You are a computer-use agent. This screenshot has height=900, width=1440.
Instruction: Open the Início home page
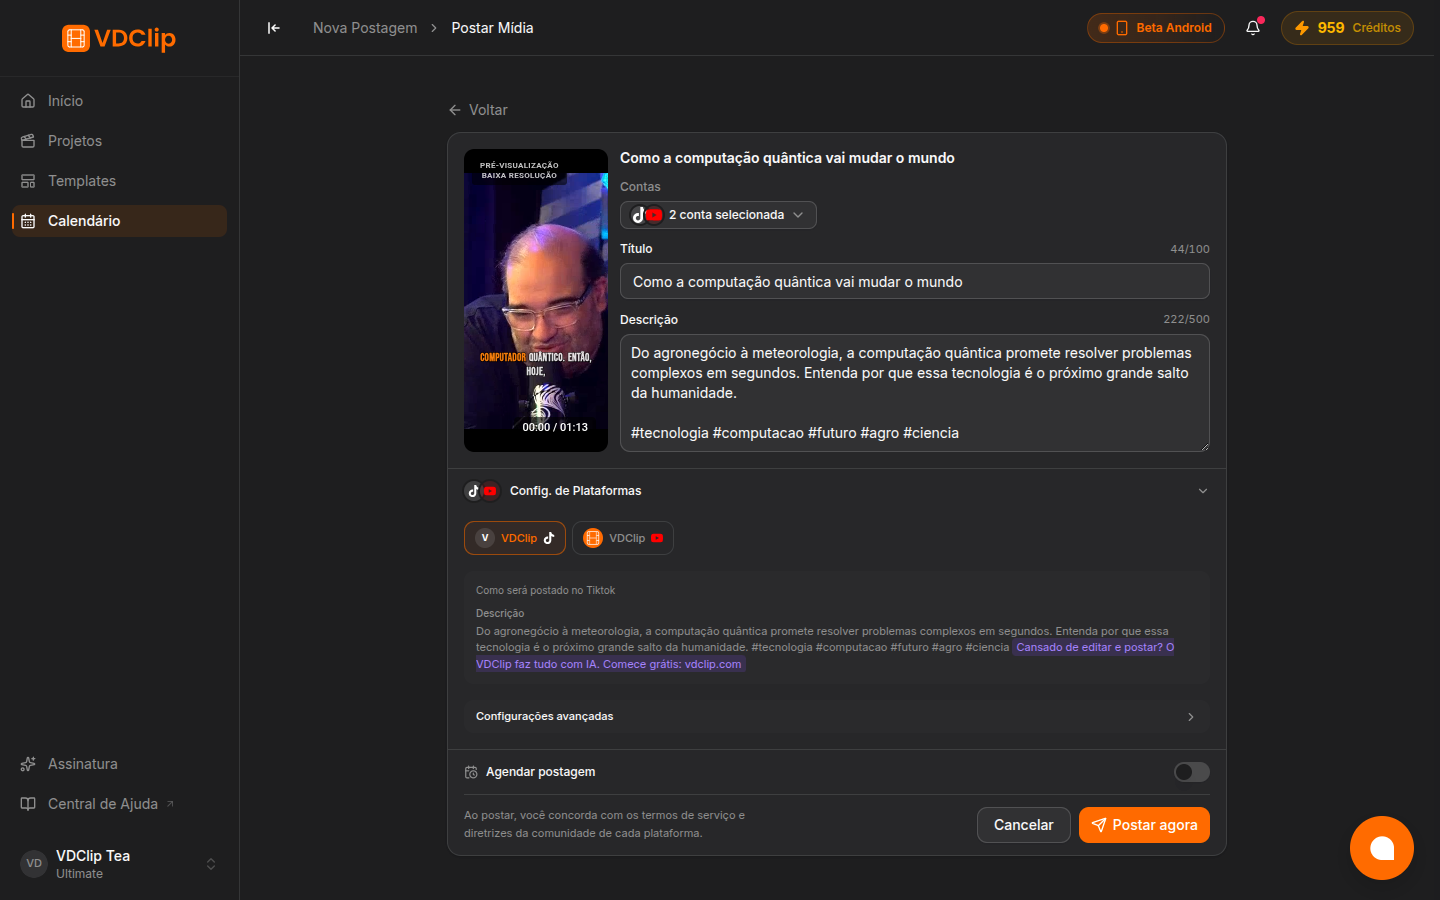[119, 101]
